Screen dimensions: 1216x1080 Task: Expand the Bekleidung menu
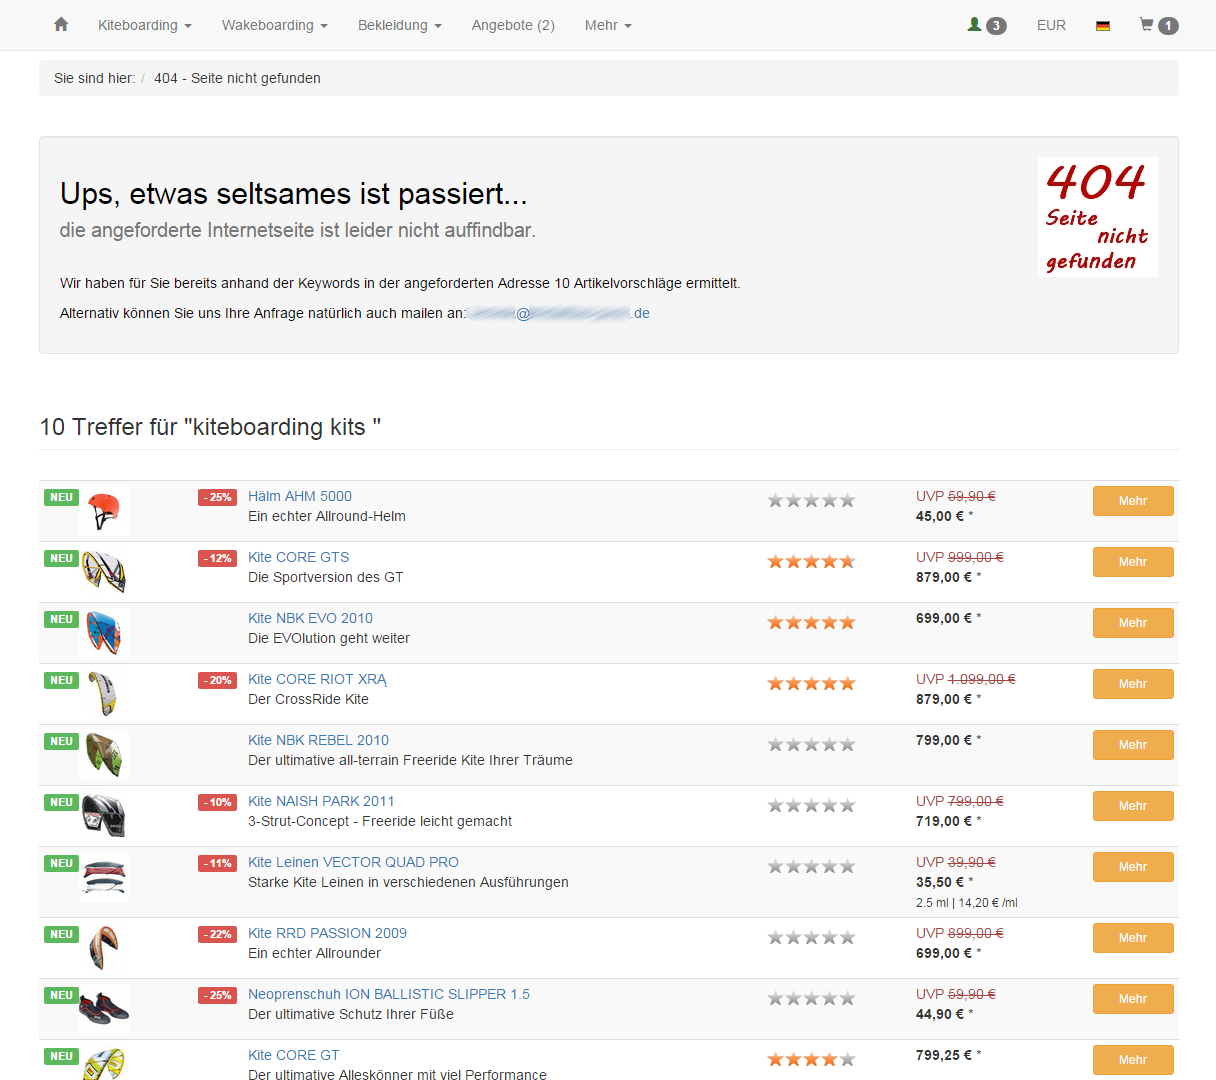pos(400,25)
